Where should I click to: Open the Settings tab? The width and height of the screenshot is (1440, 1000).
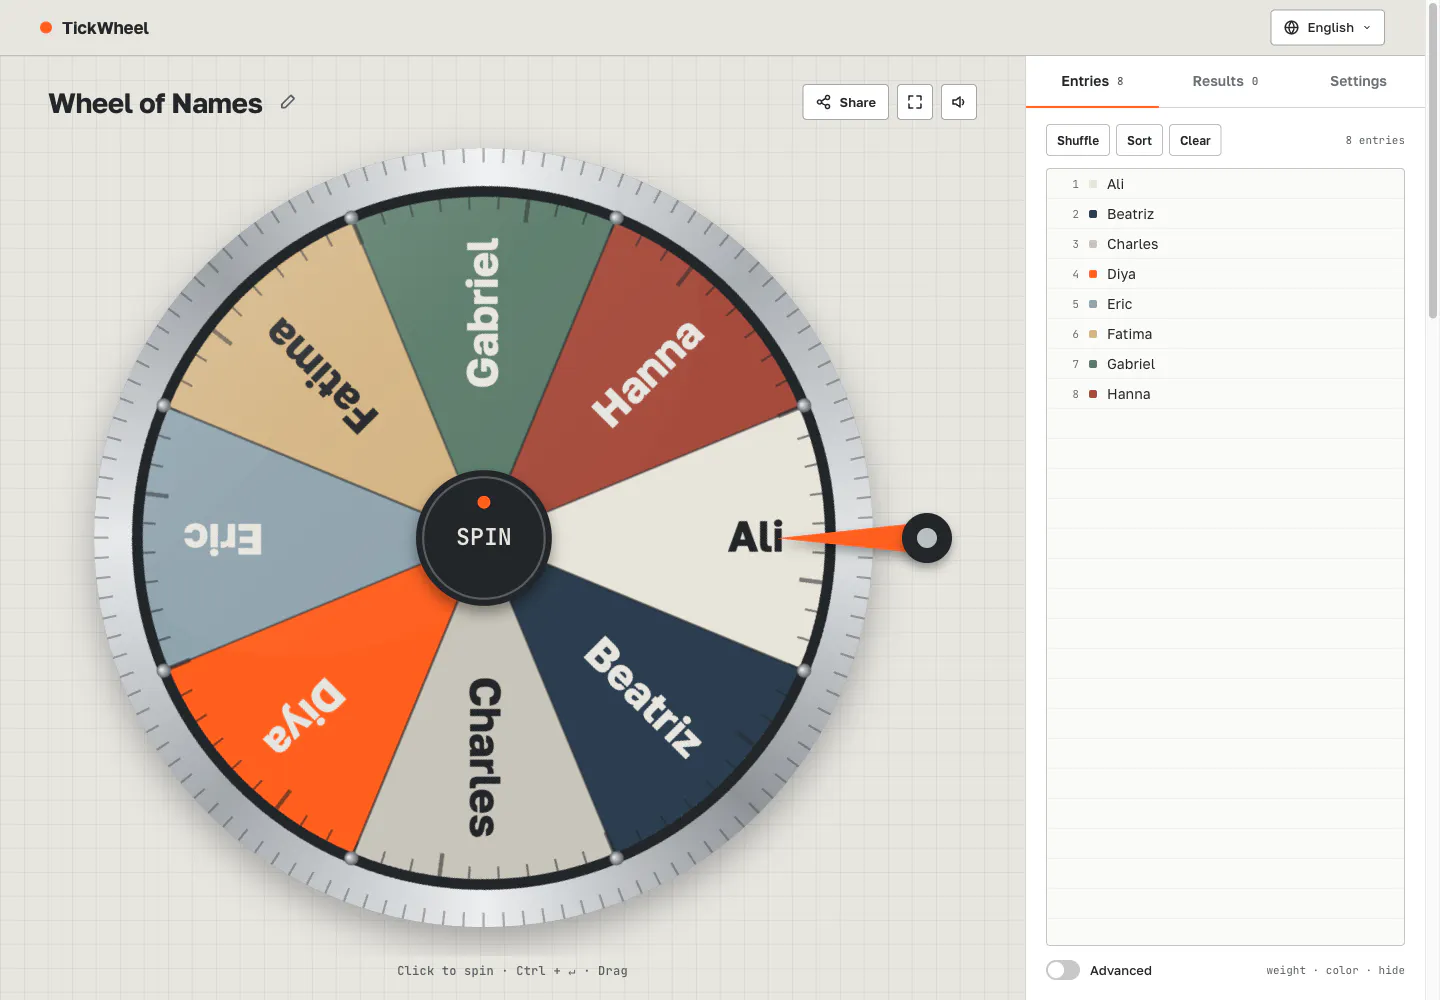coord(1358,81)
